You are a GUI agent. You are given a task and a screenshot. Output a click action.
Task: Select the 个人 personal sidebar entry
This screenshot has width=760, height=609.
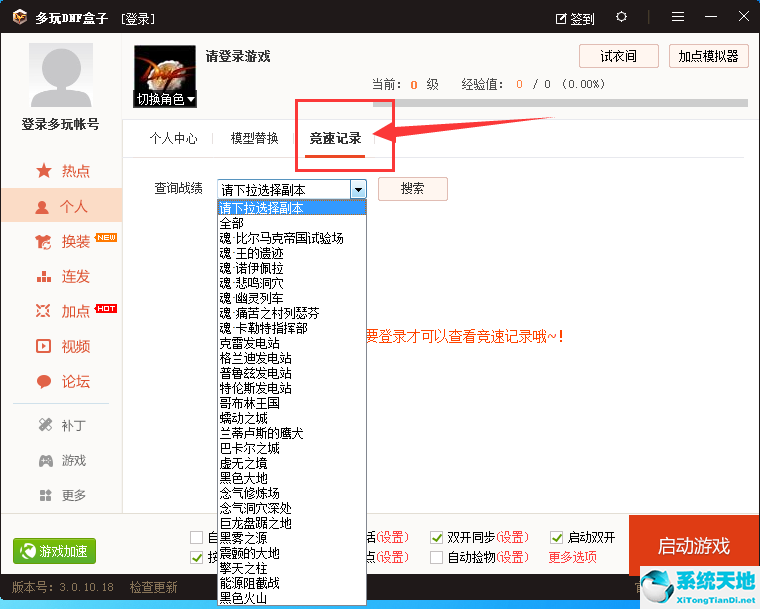point(62,206)
